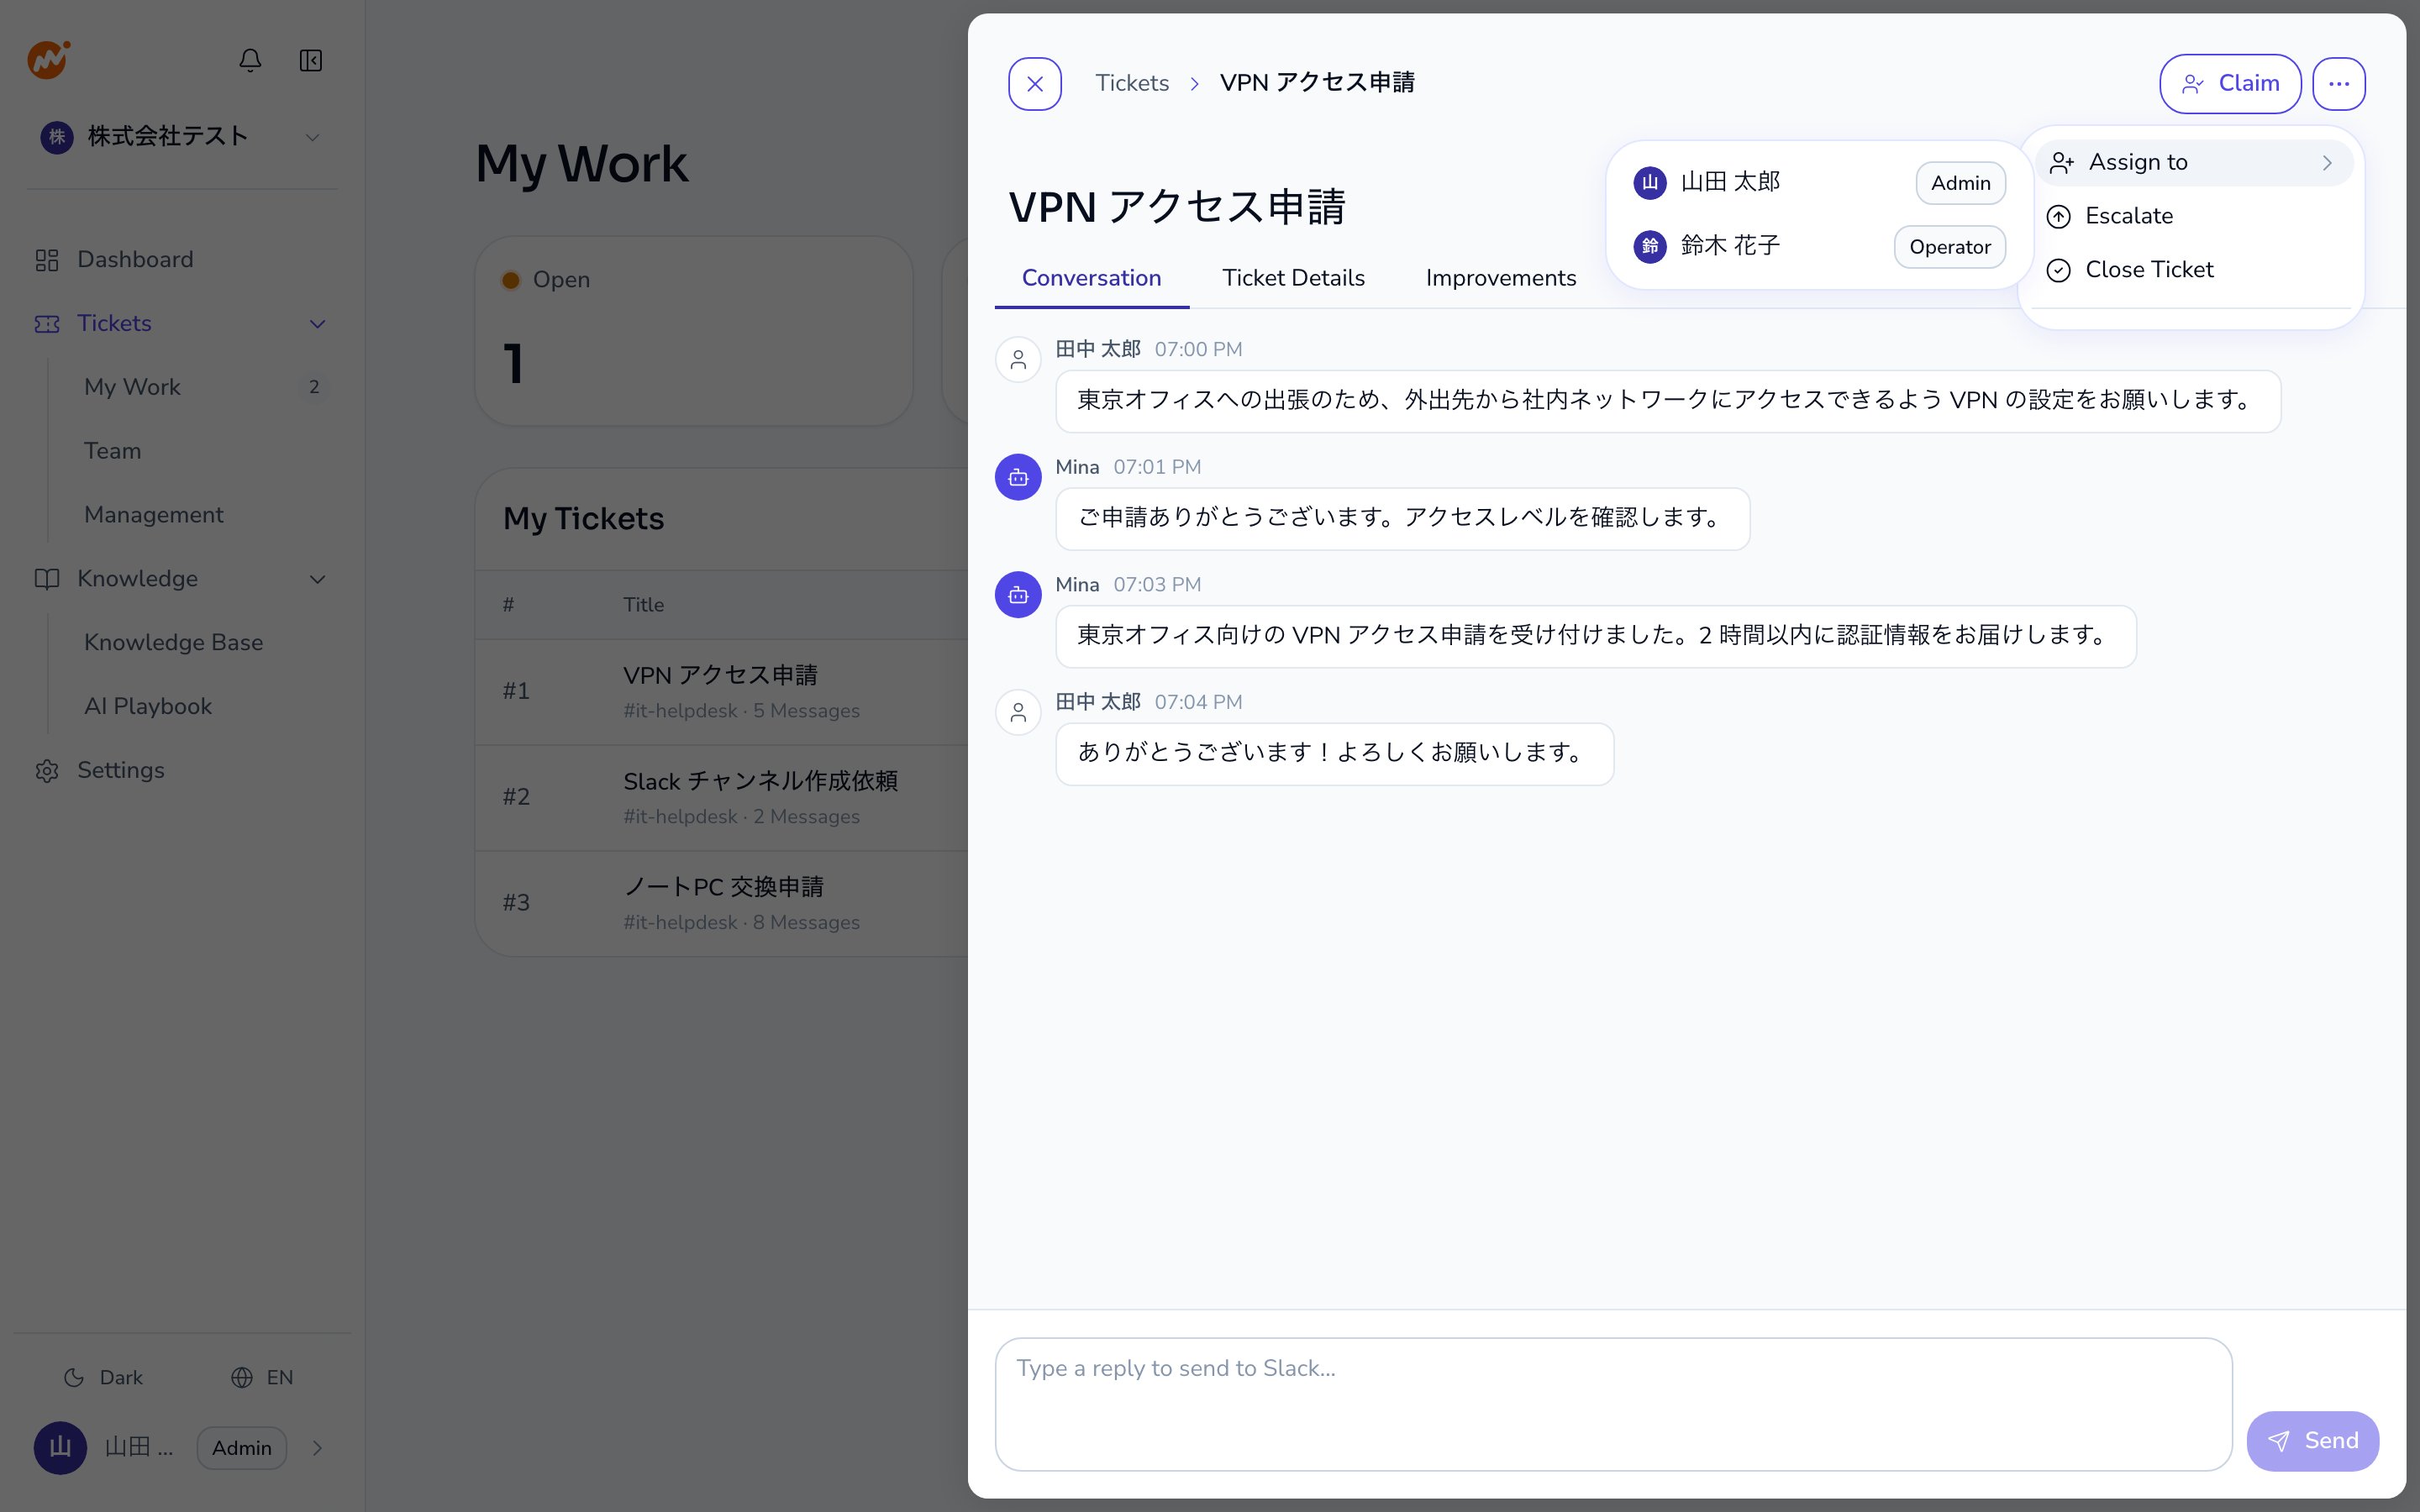Switch language via EN globe
Screen dimensions: 2420x1512
(x=262, y=1378)
